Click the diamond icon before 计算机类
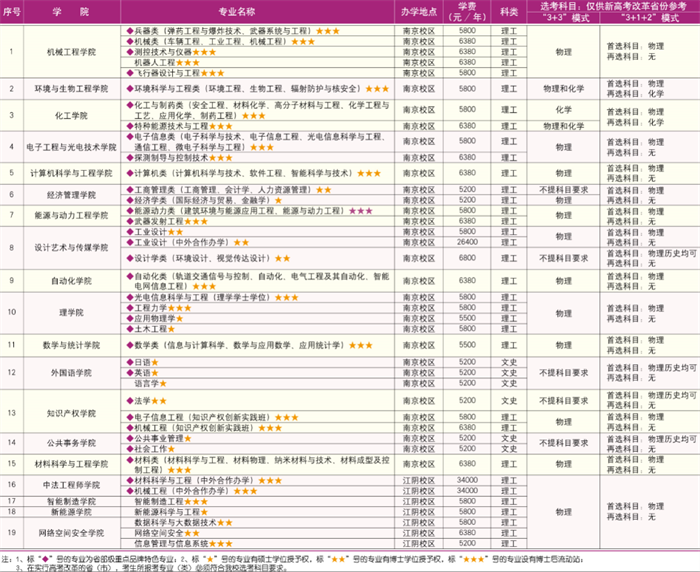The image size is (700, 572). point(128,172)
